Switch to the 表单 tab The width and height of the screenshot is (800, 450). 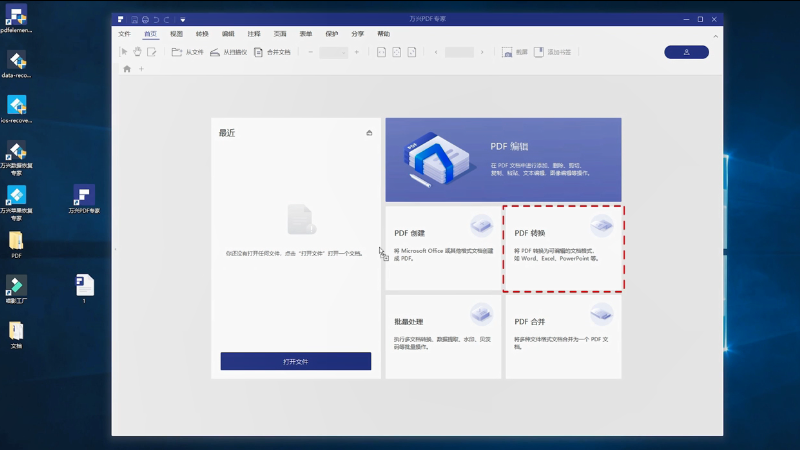[x=306, y=34]
